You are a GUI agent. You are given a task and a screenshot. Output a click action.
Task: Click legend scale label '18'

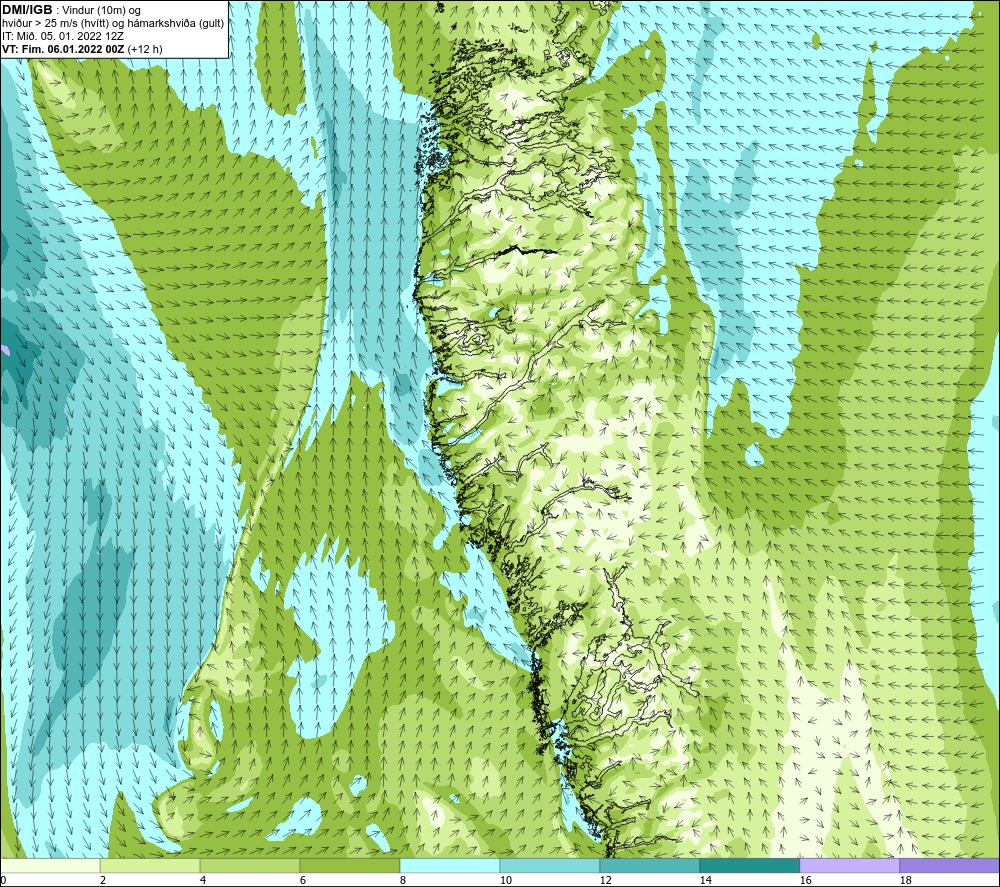pyautogui.click(x=905, y=881)
